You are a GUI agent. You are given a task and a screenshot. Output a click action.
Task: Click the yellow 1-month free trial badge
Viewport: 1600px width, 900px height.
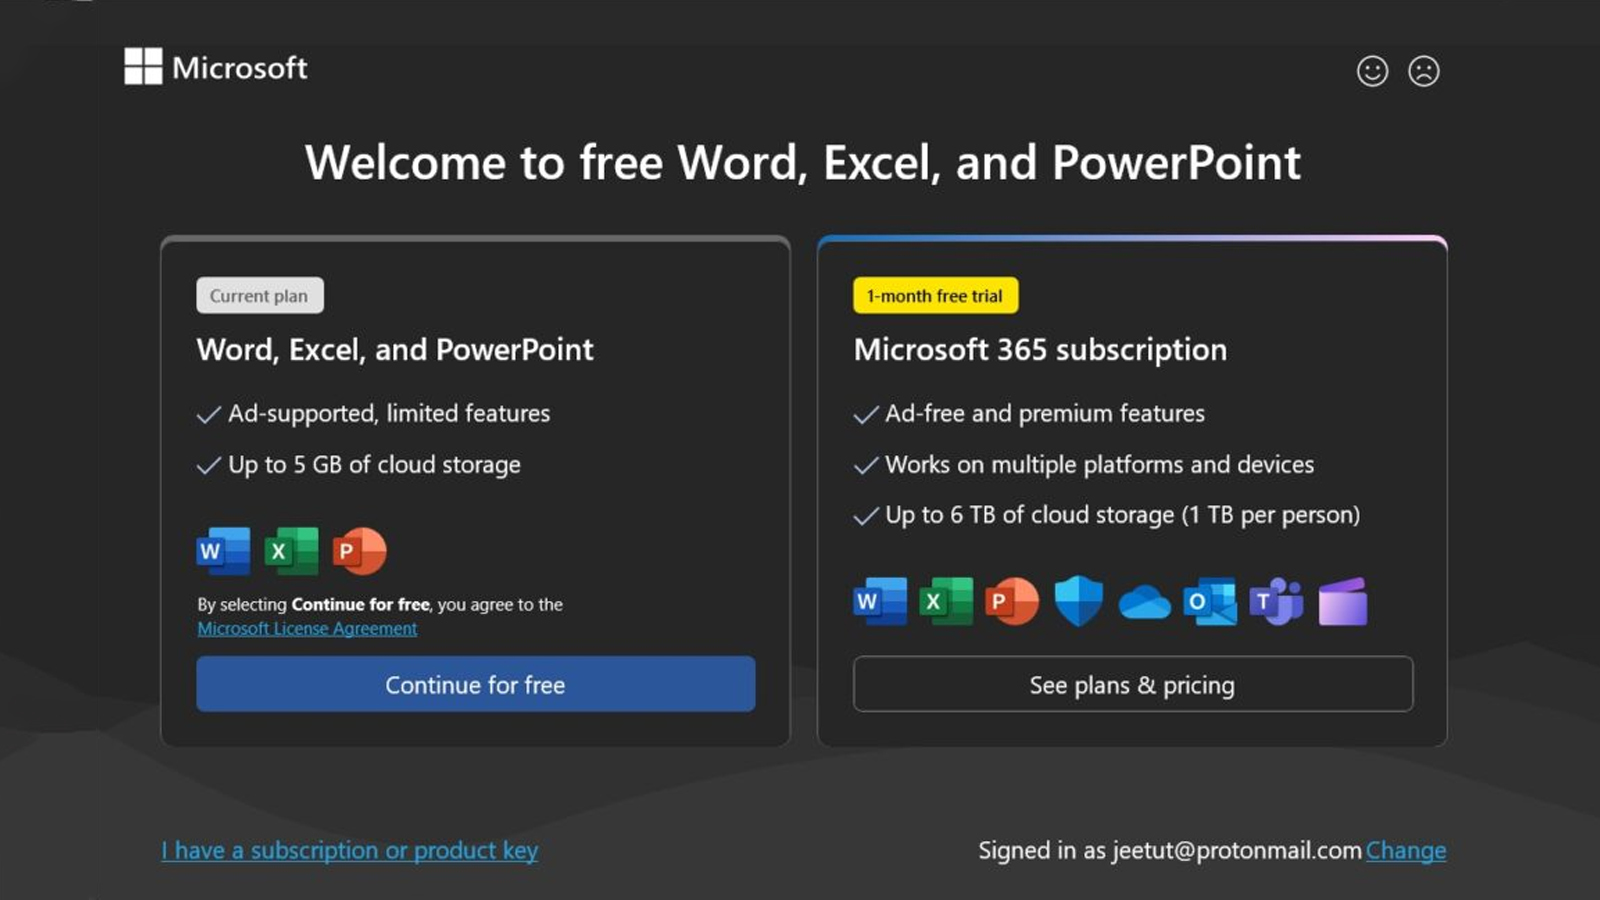click(x=935, y=296)
